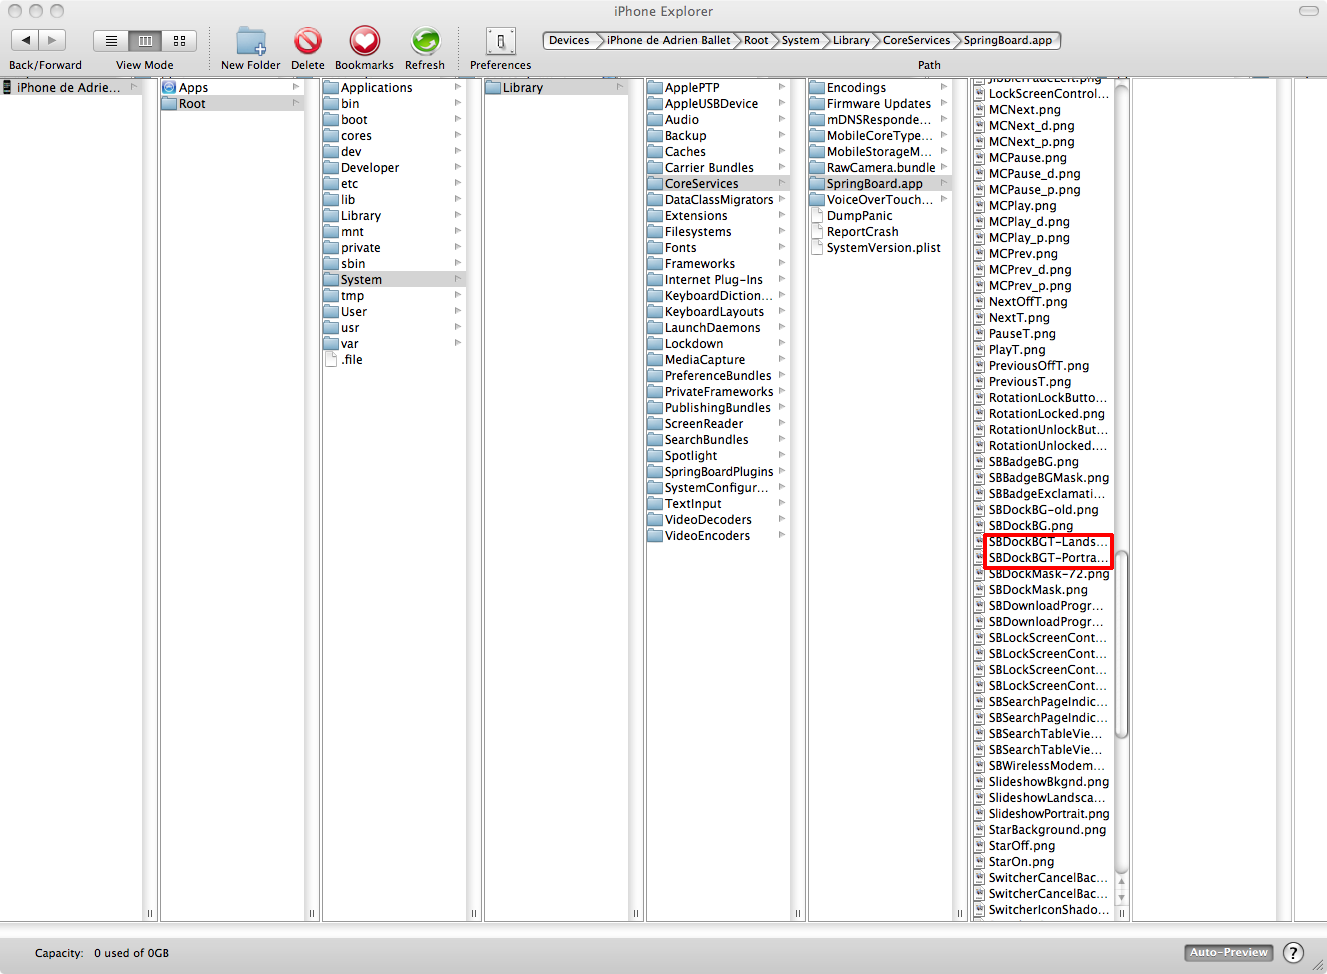
Task: Click the DumpPanic file icon
Action: pyautogui.click(x=817, y=216)
